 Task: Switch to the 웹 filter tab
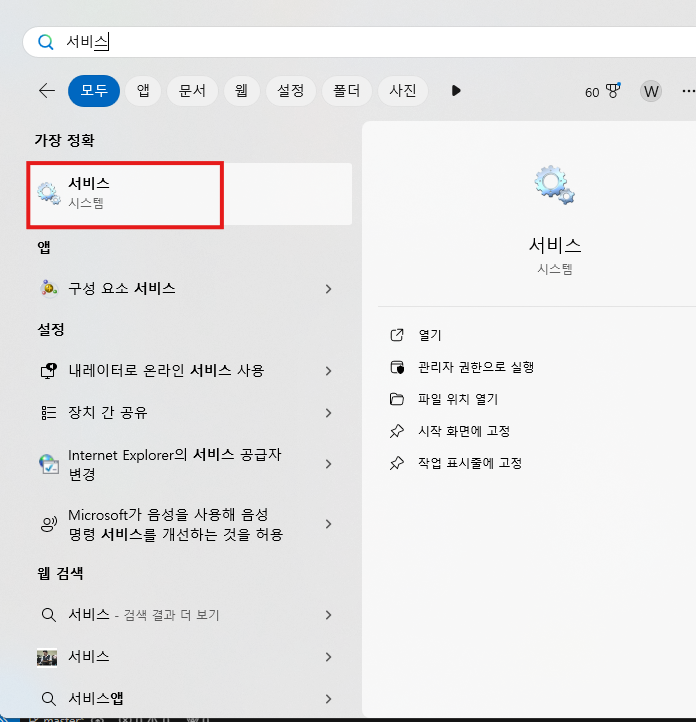click(242, 91)
